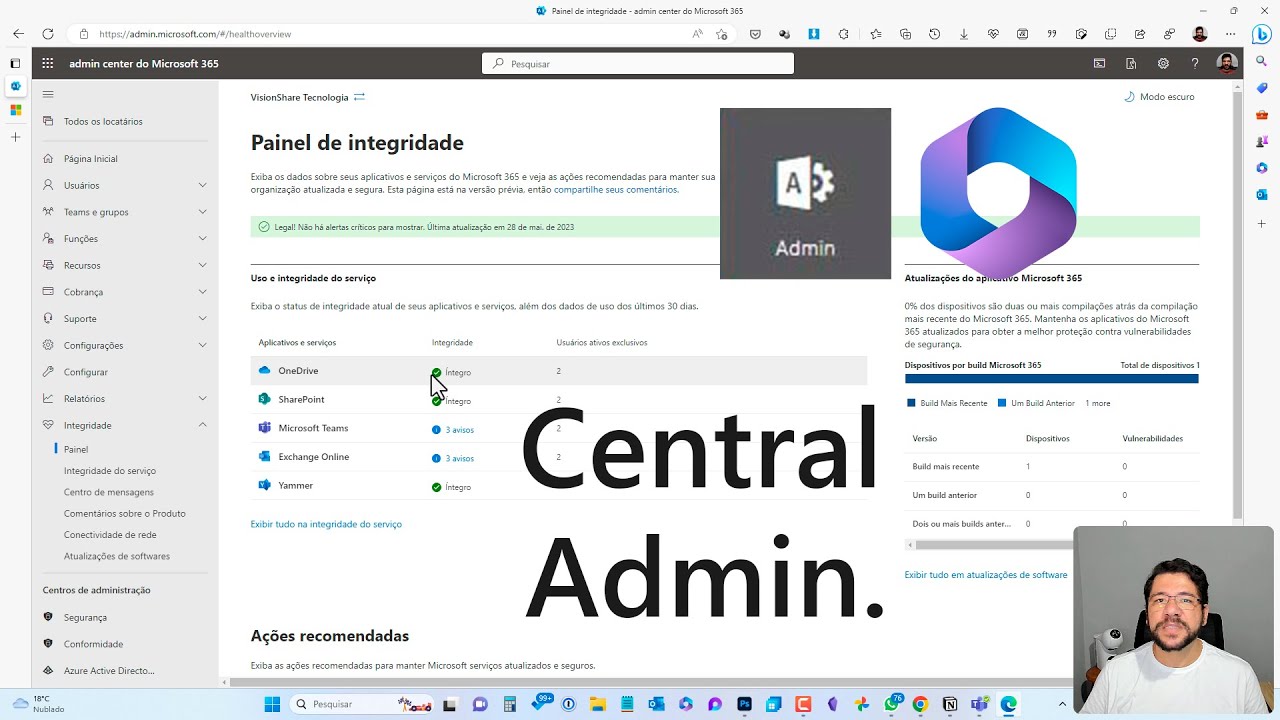Open Google Chrome from taskbar
The width and height of the screenshot is (1280, 720).
click(x=920, y=704)
